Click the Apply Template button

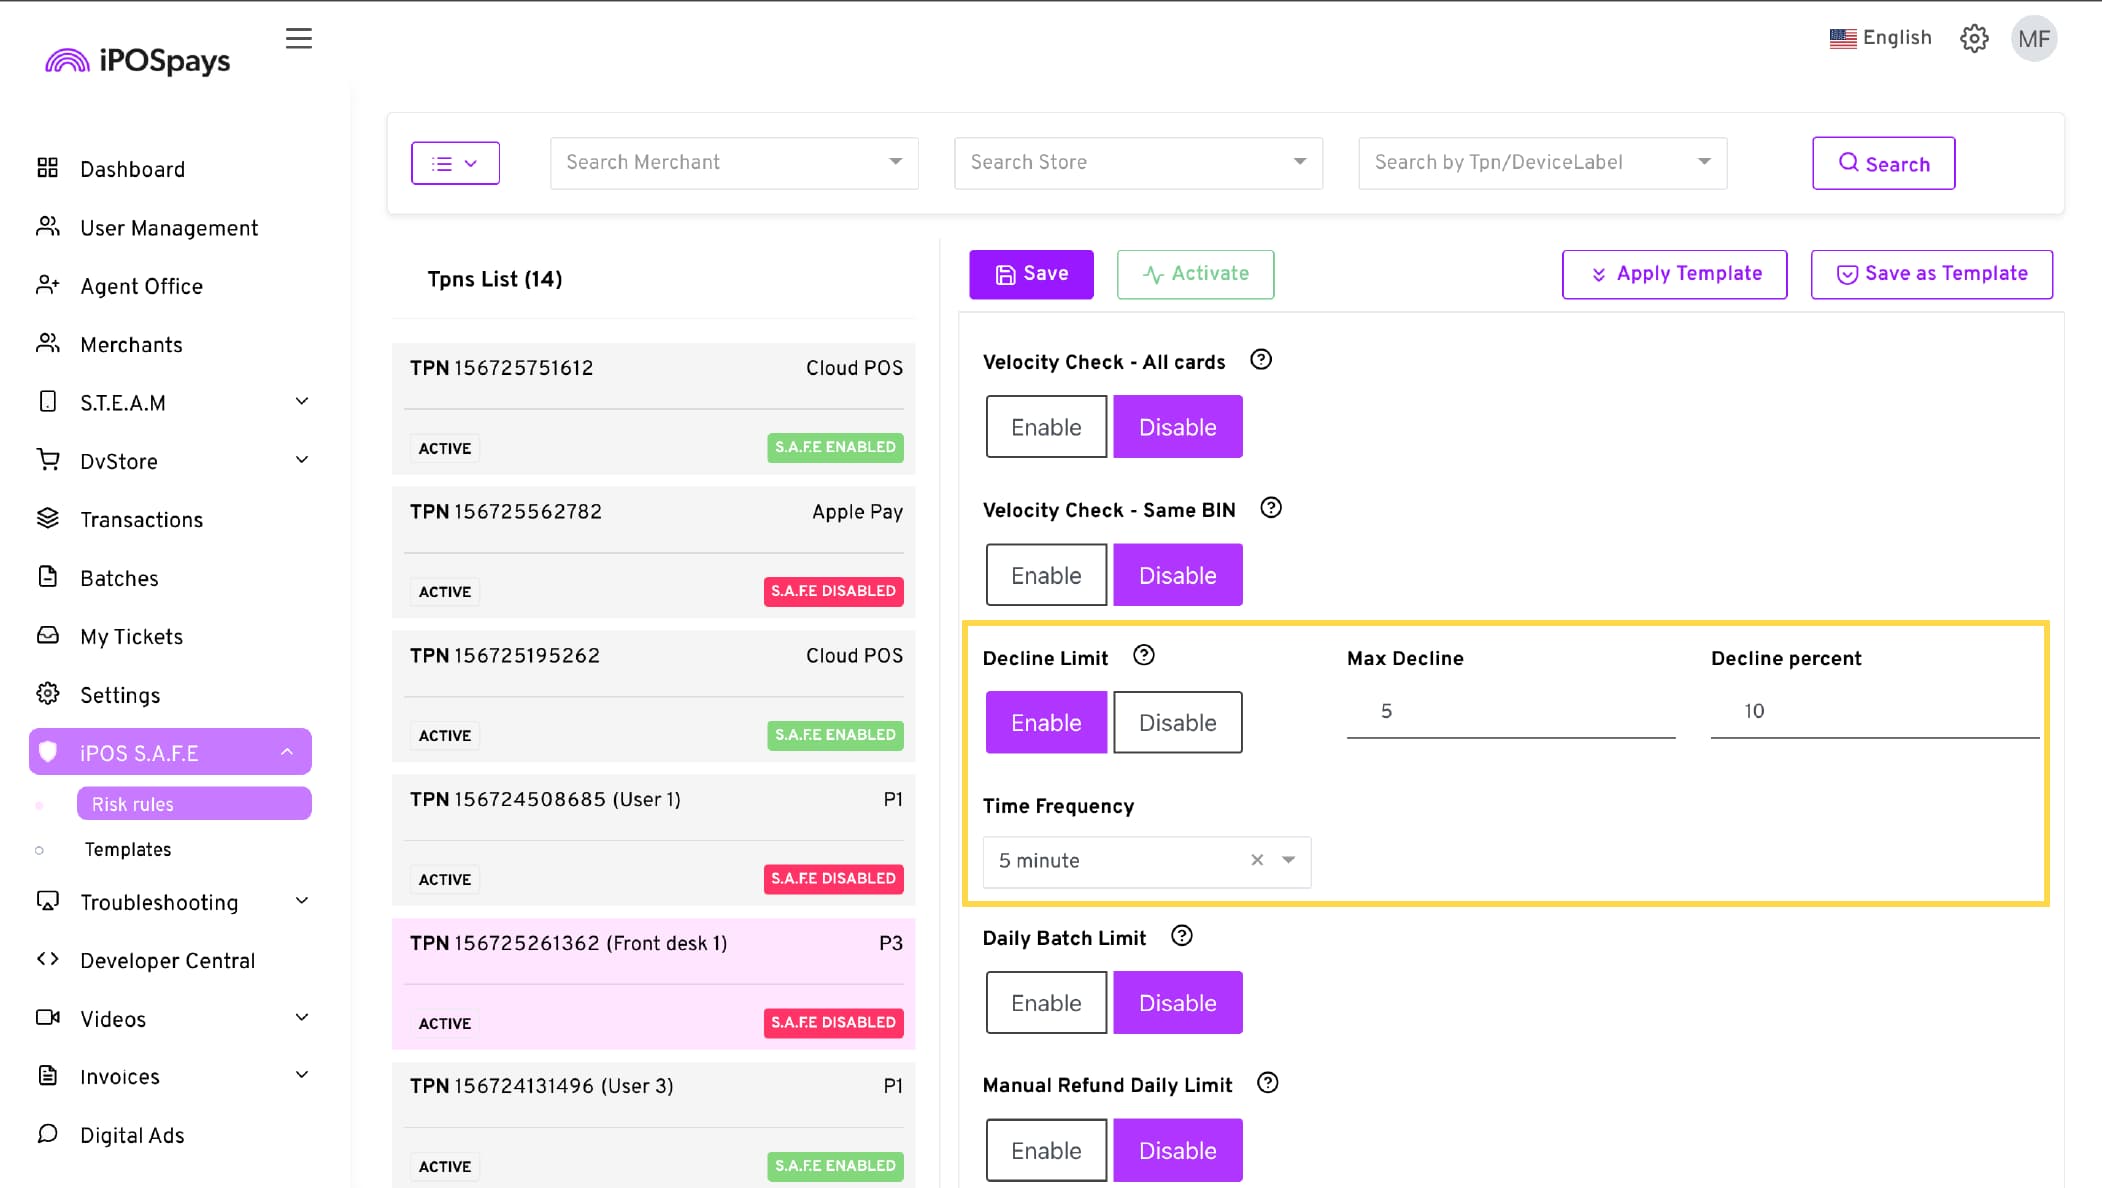coord(1674,274)
